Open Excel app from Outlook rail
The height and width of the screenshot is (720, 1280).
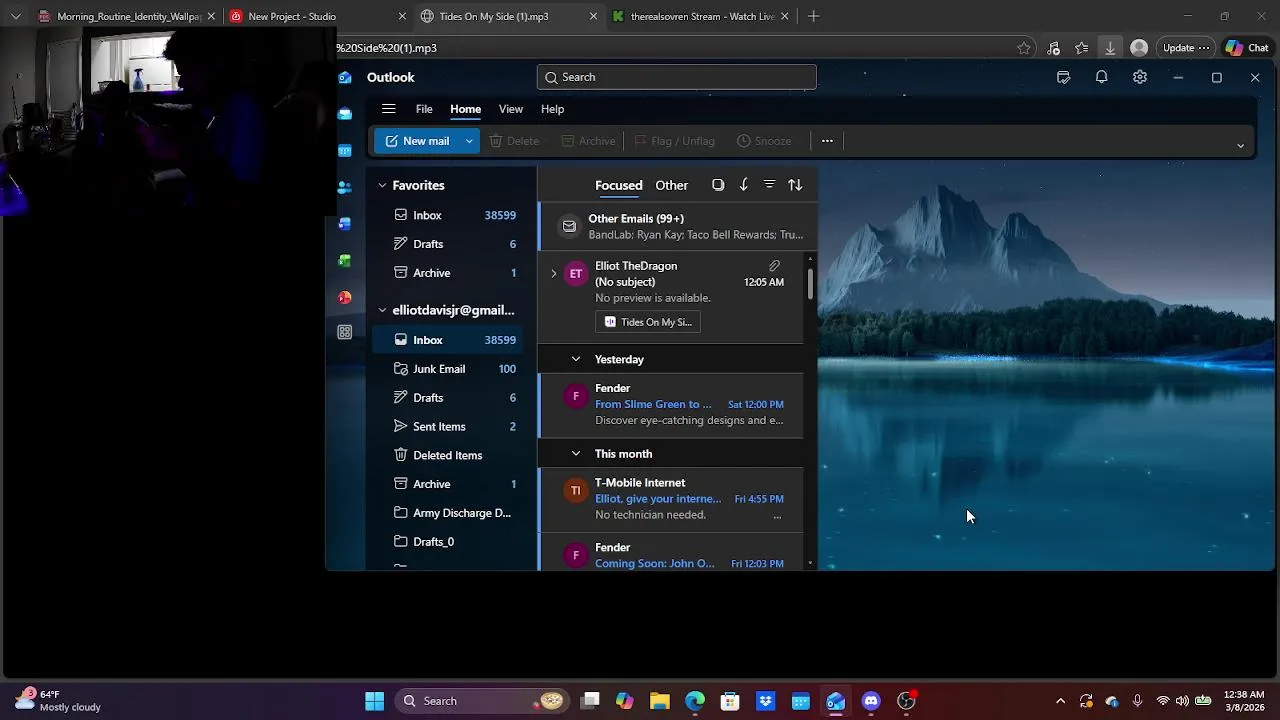click(x=345, y=260)
